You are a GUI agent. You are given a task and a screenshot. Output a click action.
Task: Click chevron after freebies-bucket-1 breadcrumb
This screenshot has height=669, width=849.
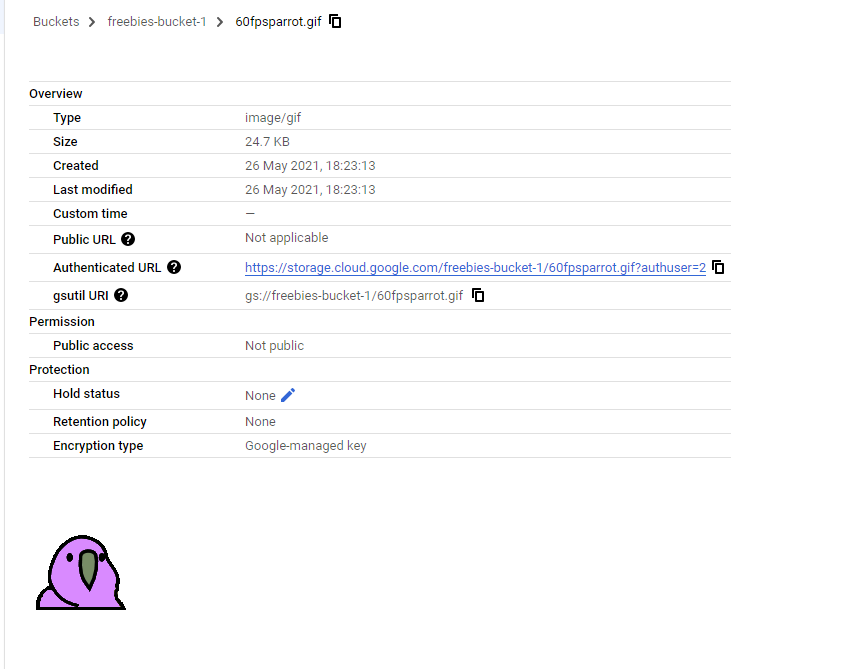tap(220, 22)
